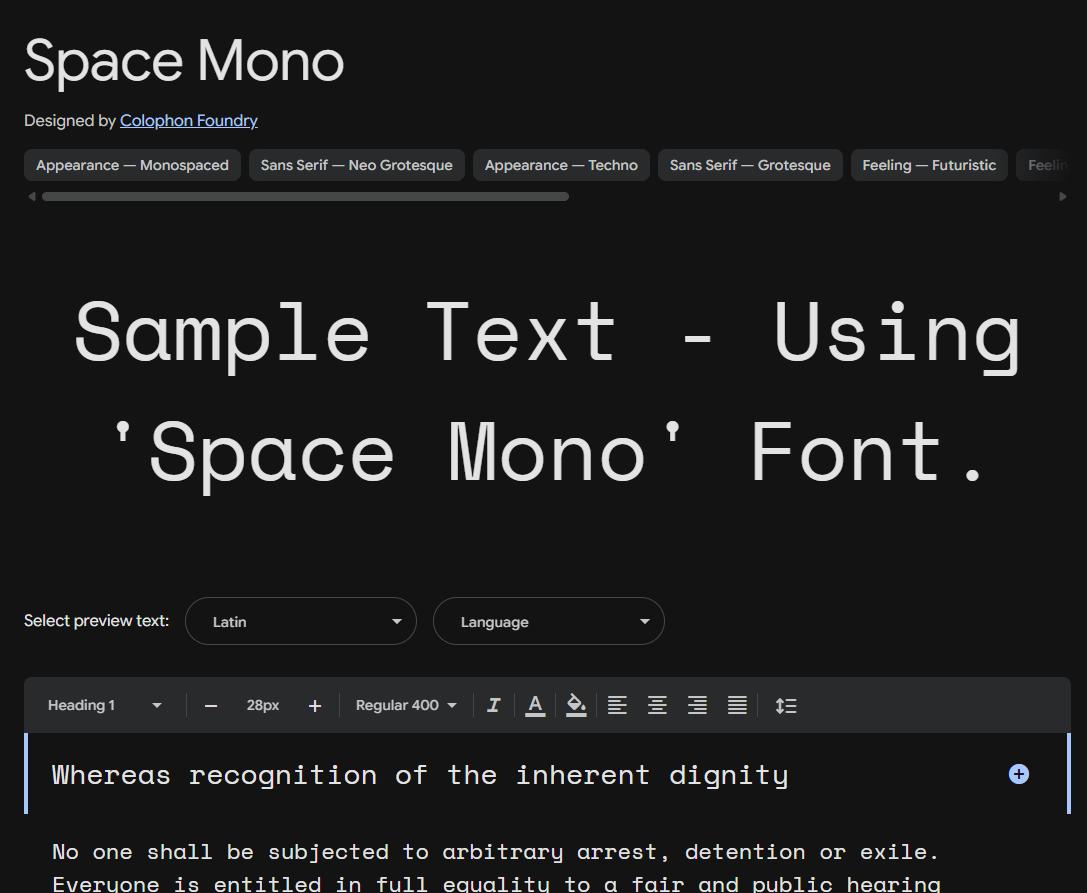Click the blue plus circle icon
Viewport: 1087px width, 893px height.
[1018, 774]
